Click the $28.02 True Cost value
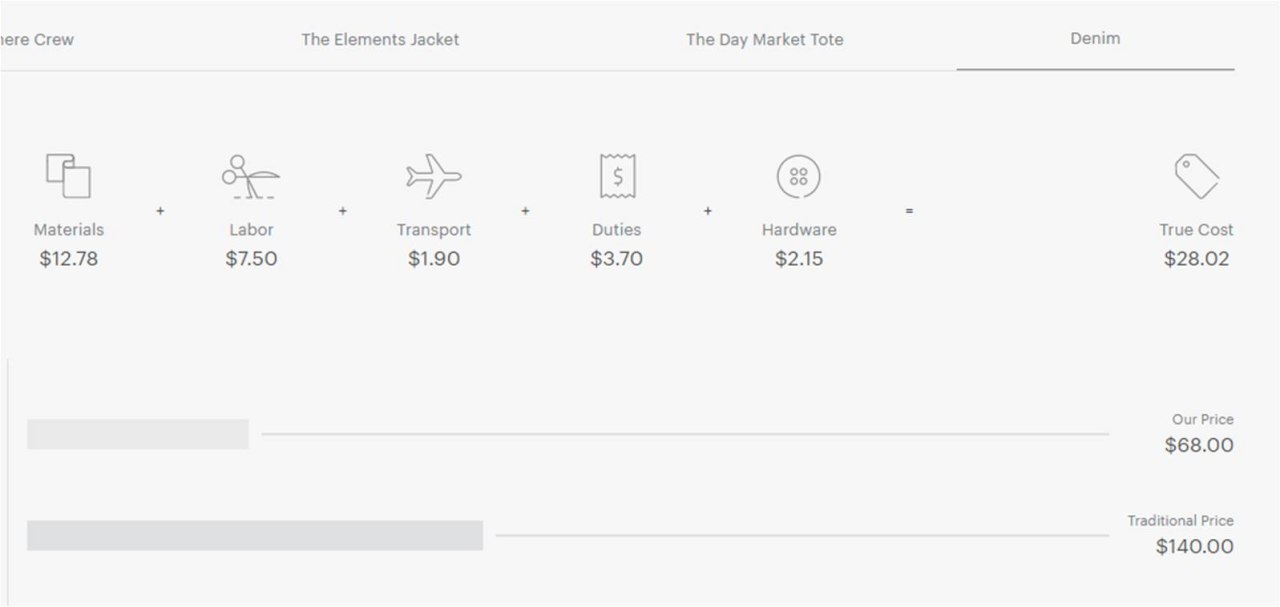Viewport: 1280px width, 607px height. click(x=1196, y=259)
